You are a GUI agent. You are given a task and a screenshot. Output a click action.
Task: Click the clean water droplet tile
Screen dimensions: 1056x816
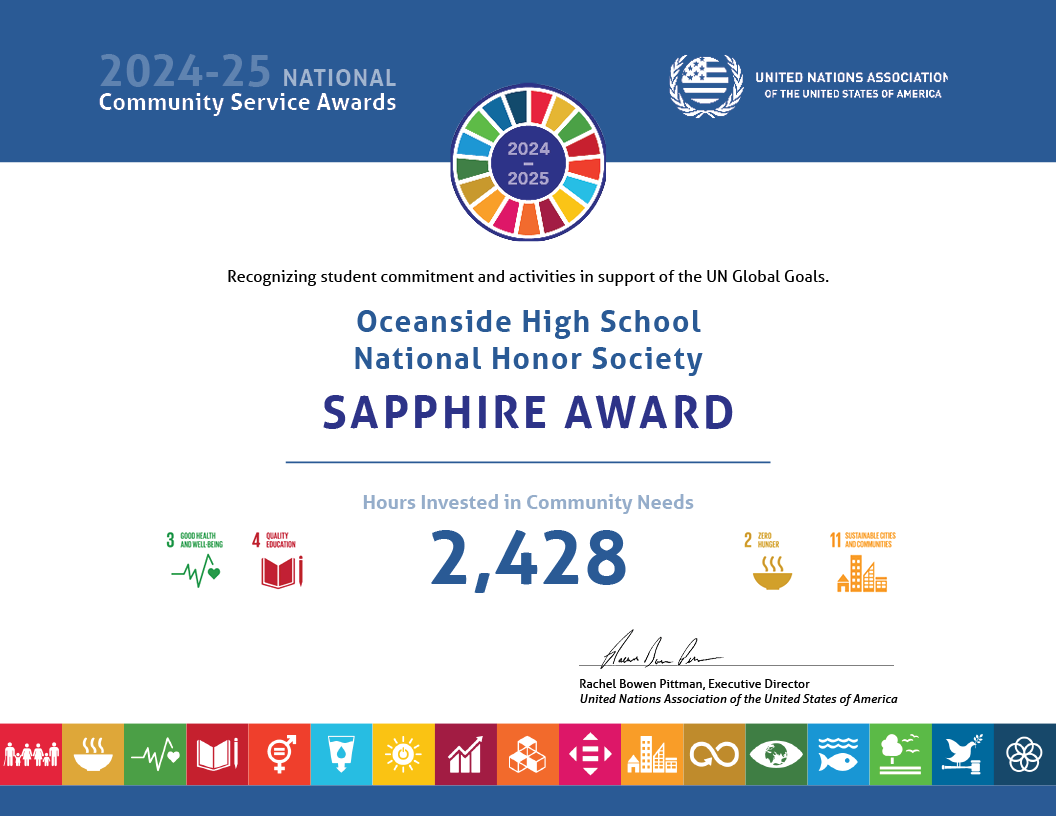[341, 754]
